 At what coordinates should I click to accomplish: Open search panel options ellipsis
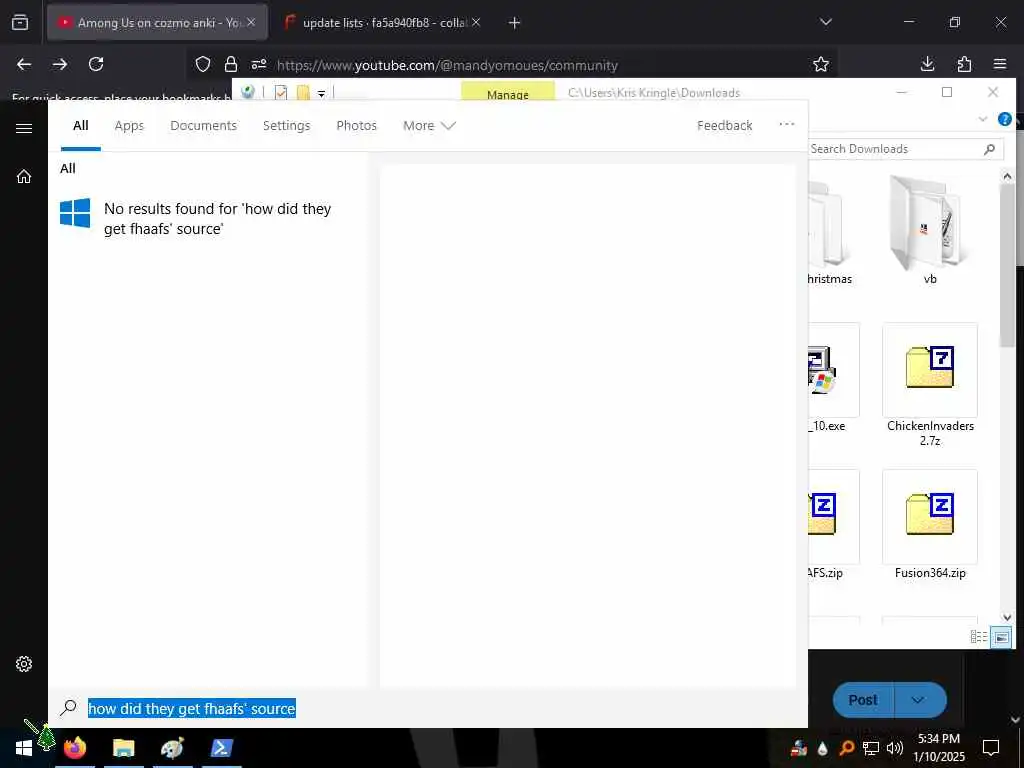[787, 124]
